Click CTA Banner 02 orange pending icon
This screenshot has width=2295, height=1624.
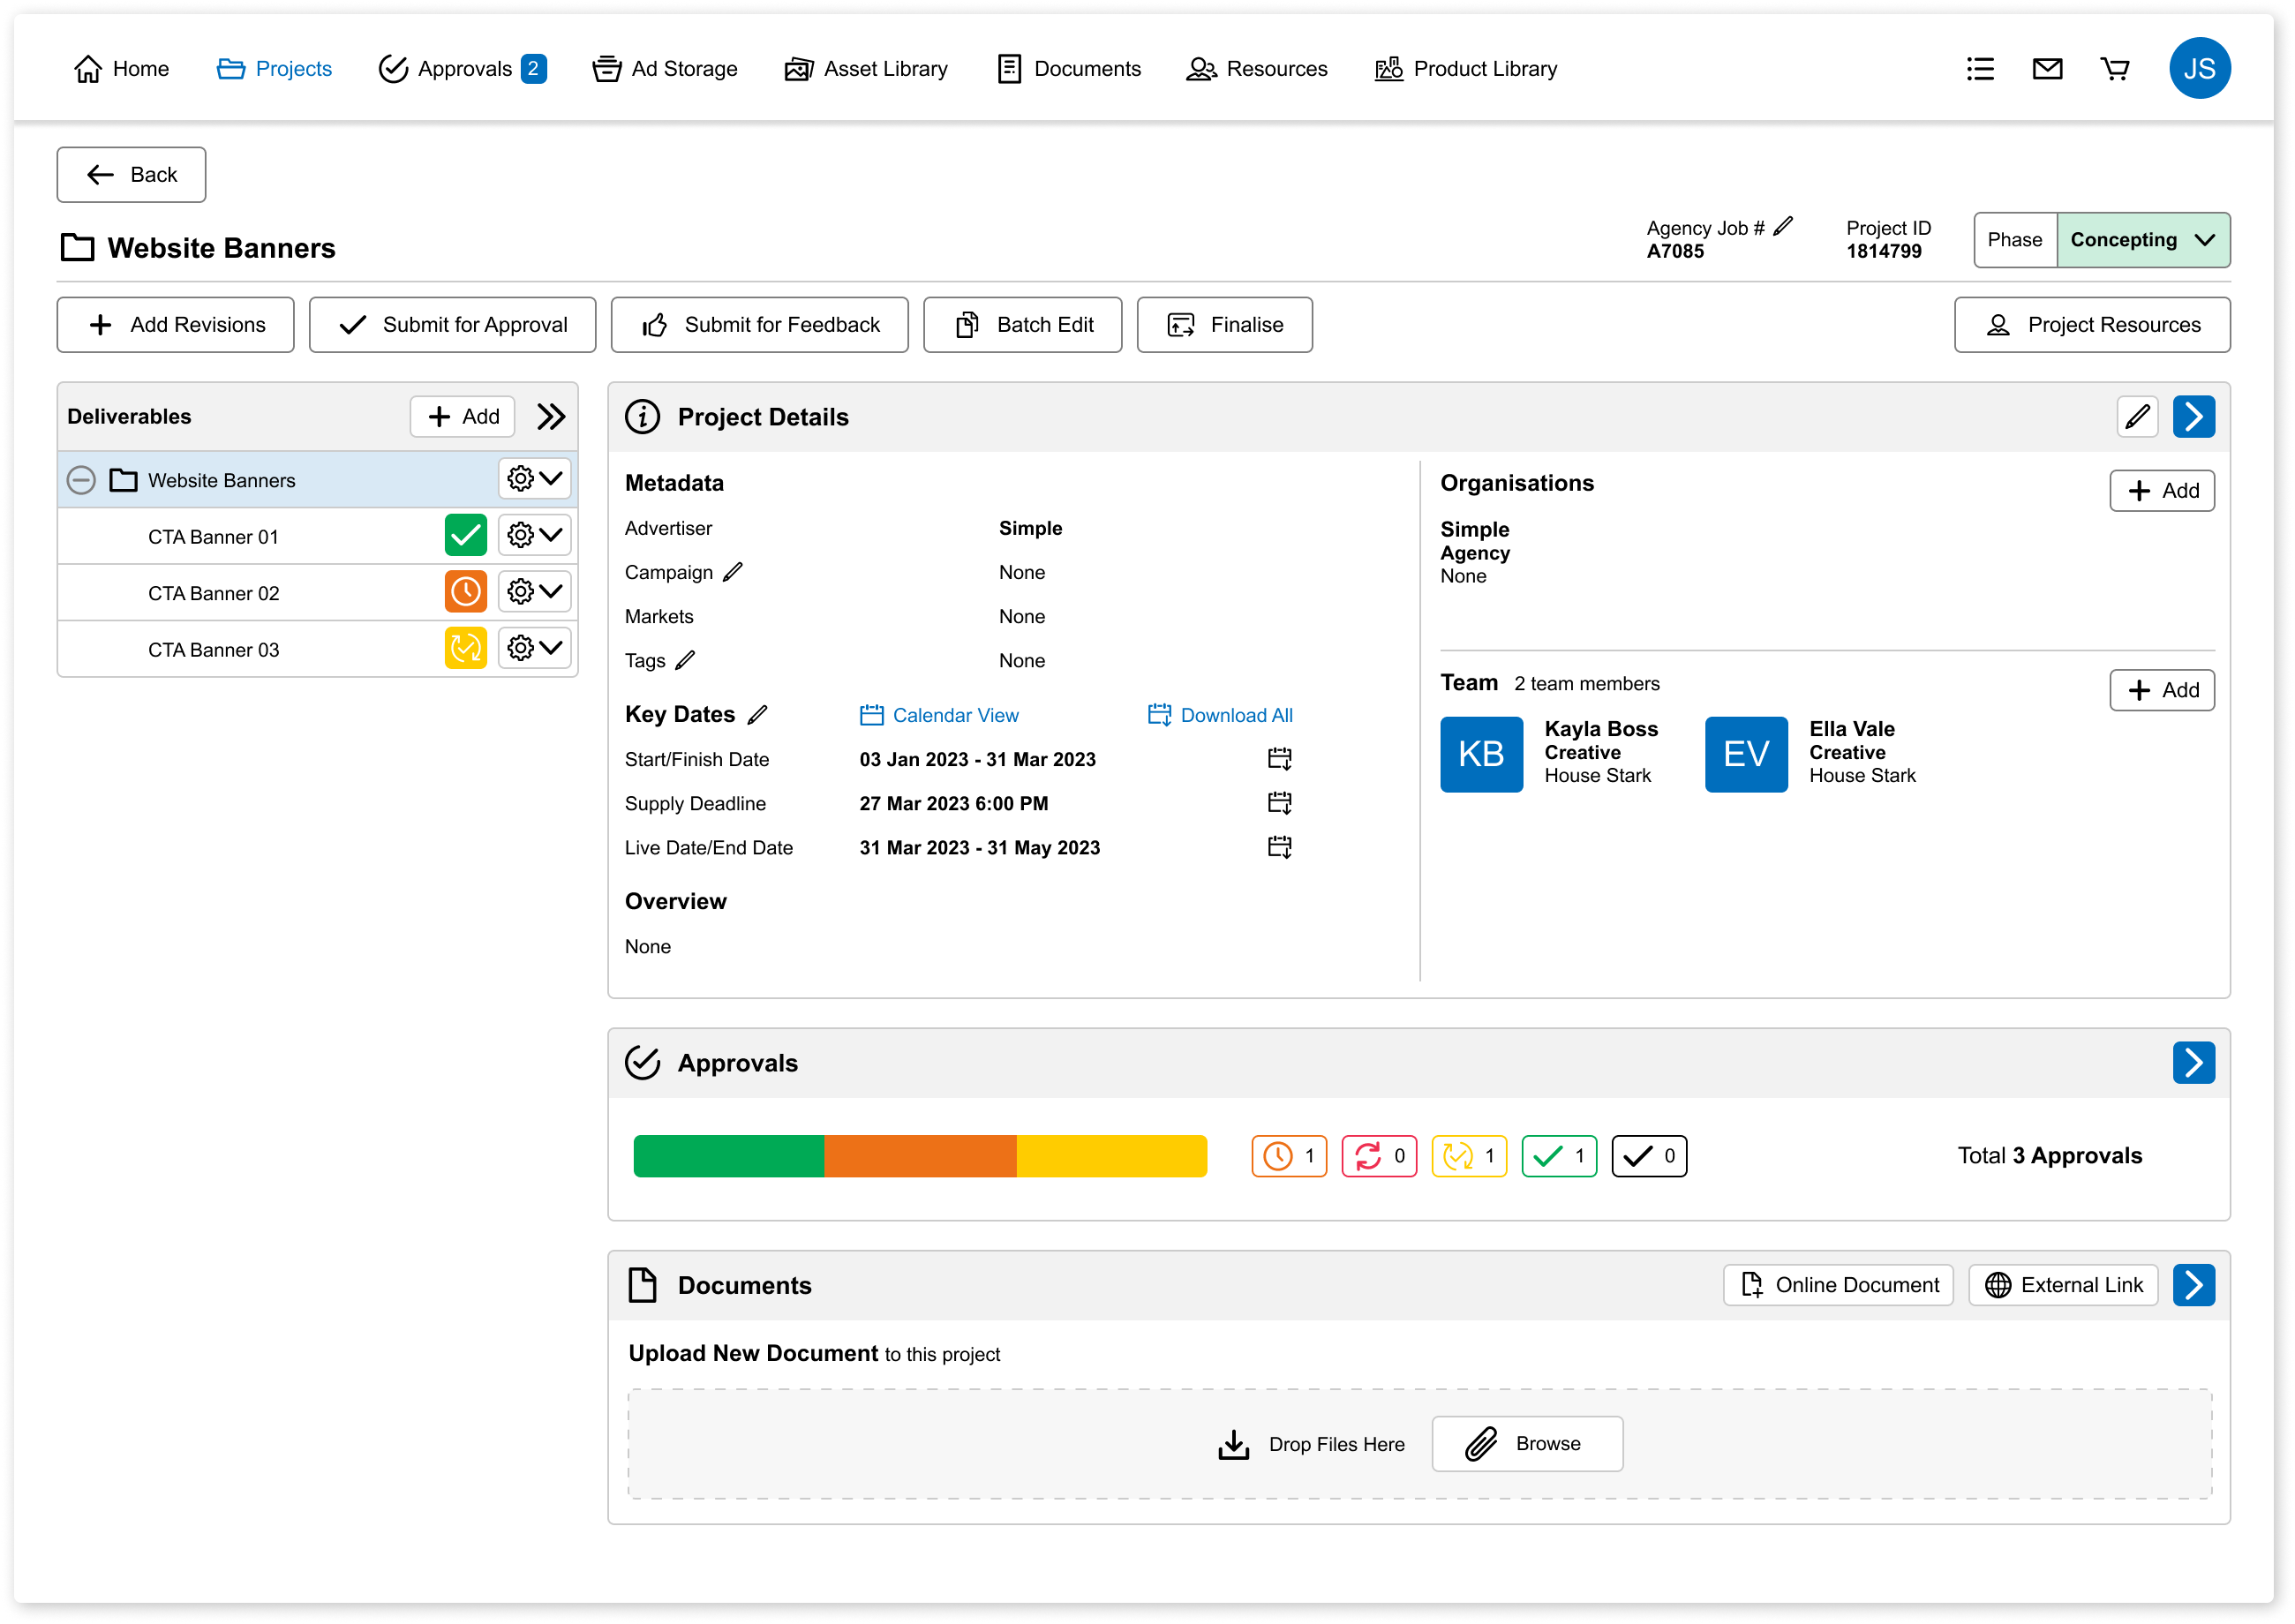pos(465,592)
